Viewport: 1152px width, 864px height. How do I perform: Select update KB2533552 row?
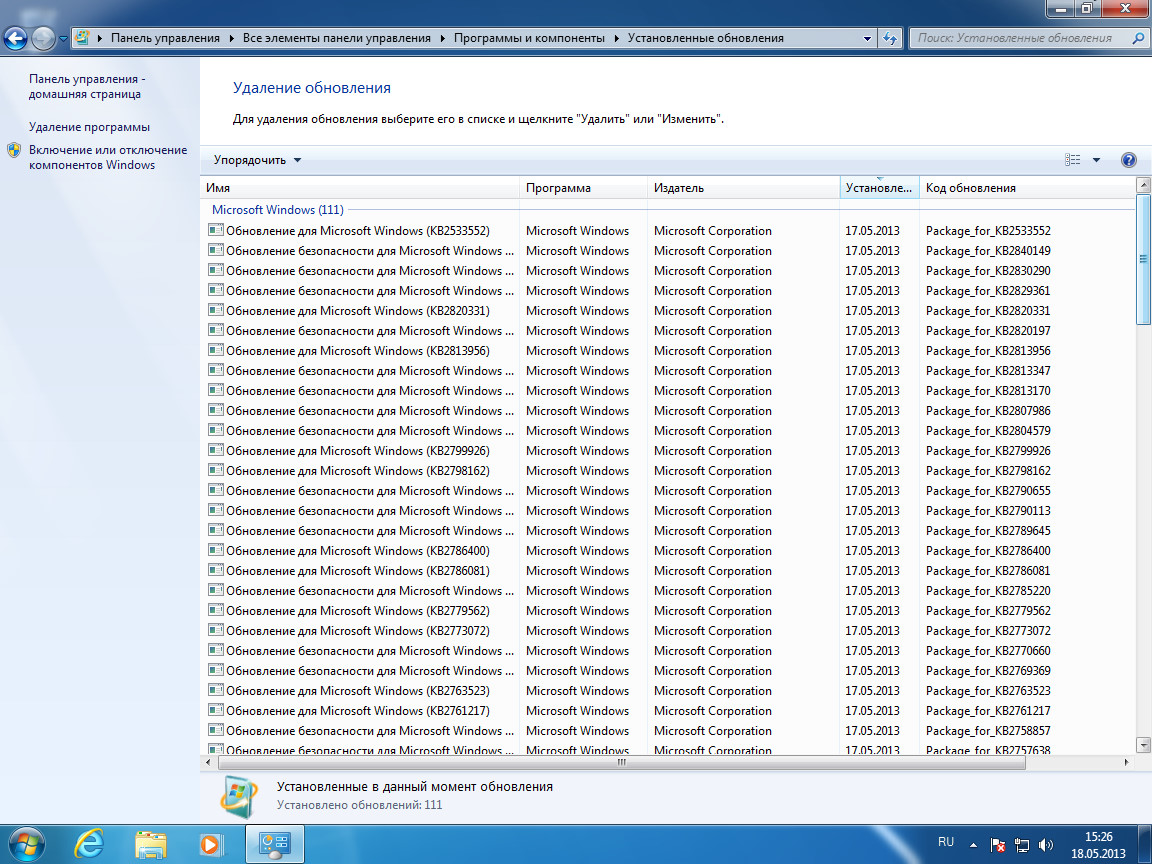[667, 231]
